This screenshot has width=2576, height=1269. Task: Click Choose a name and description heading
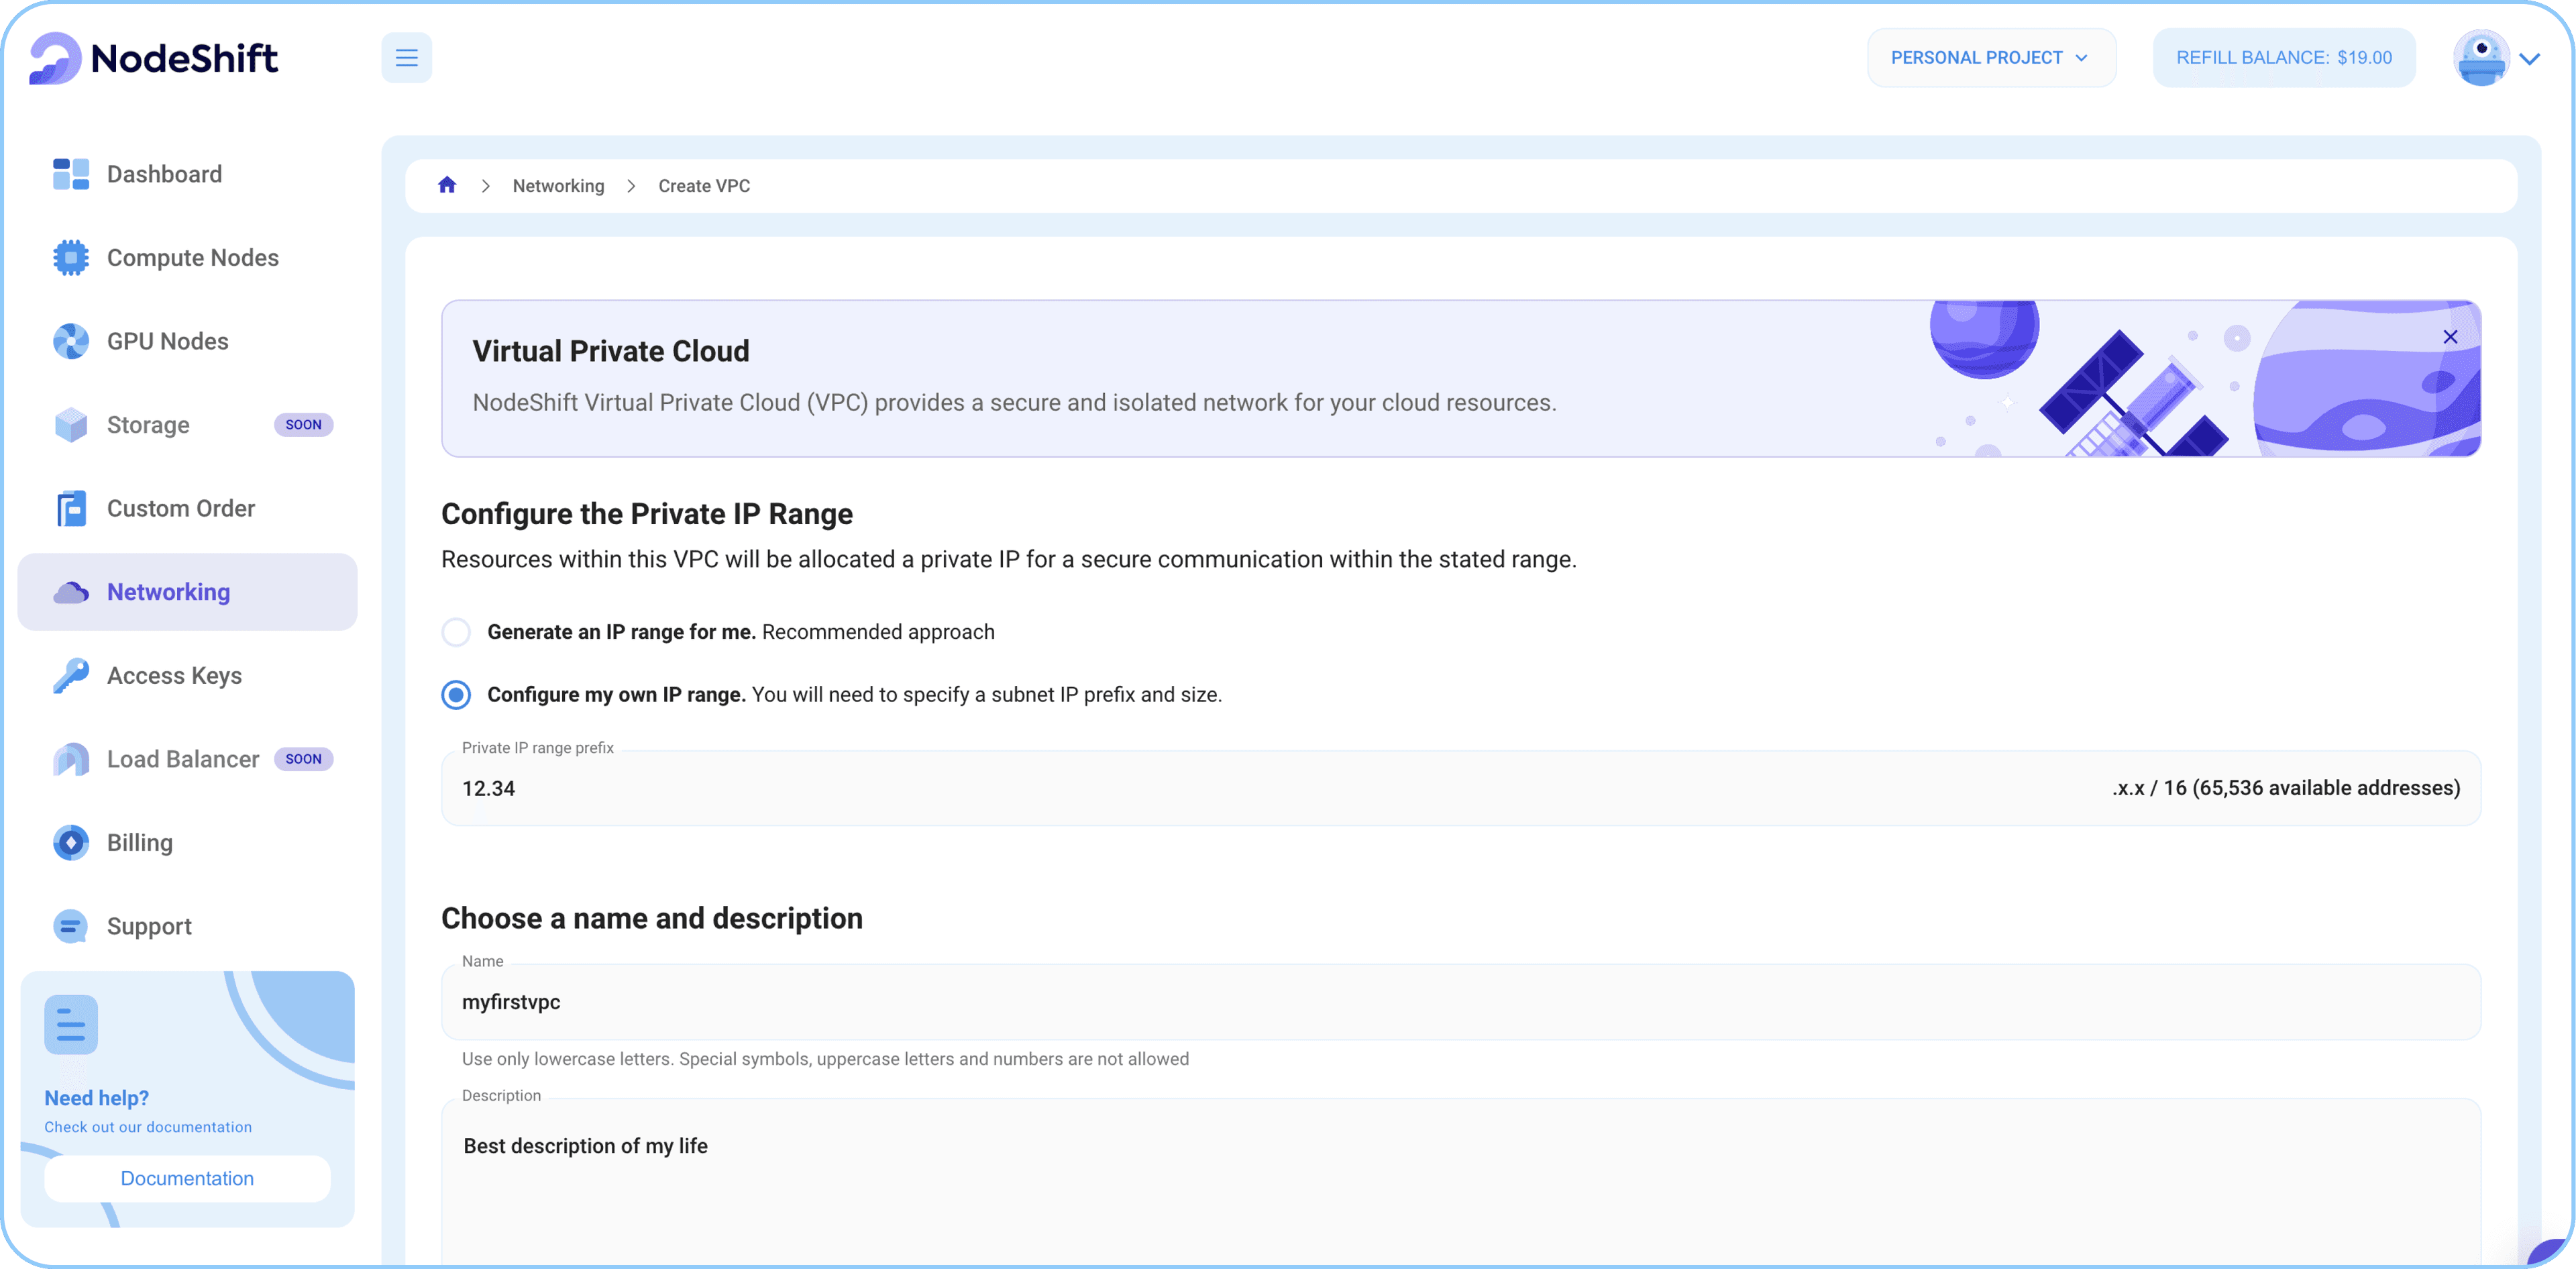click(652, 918)
